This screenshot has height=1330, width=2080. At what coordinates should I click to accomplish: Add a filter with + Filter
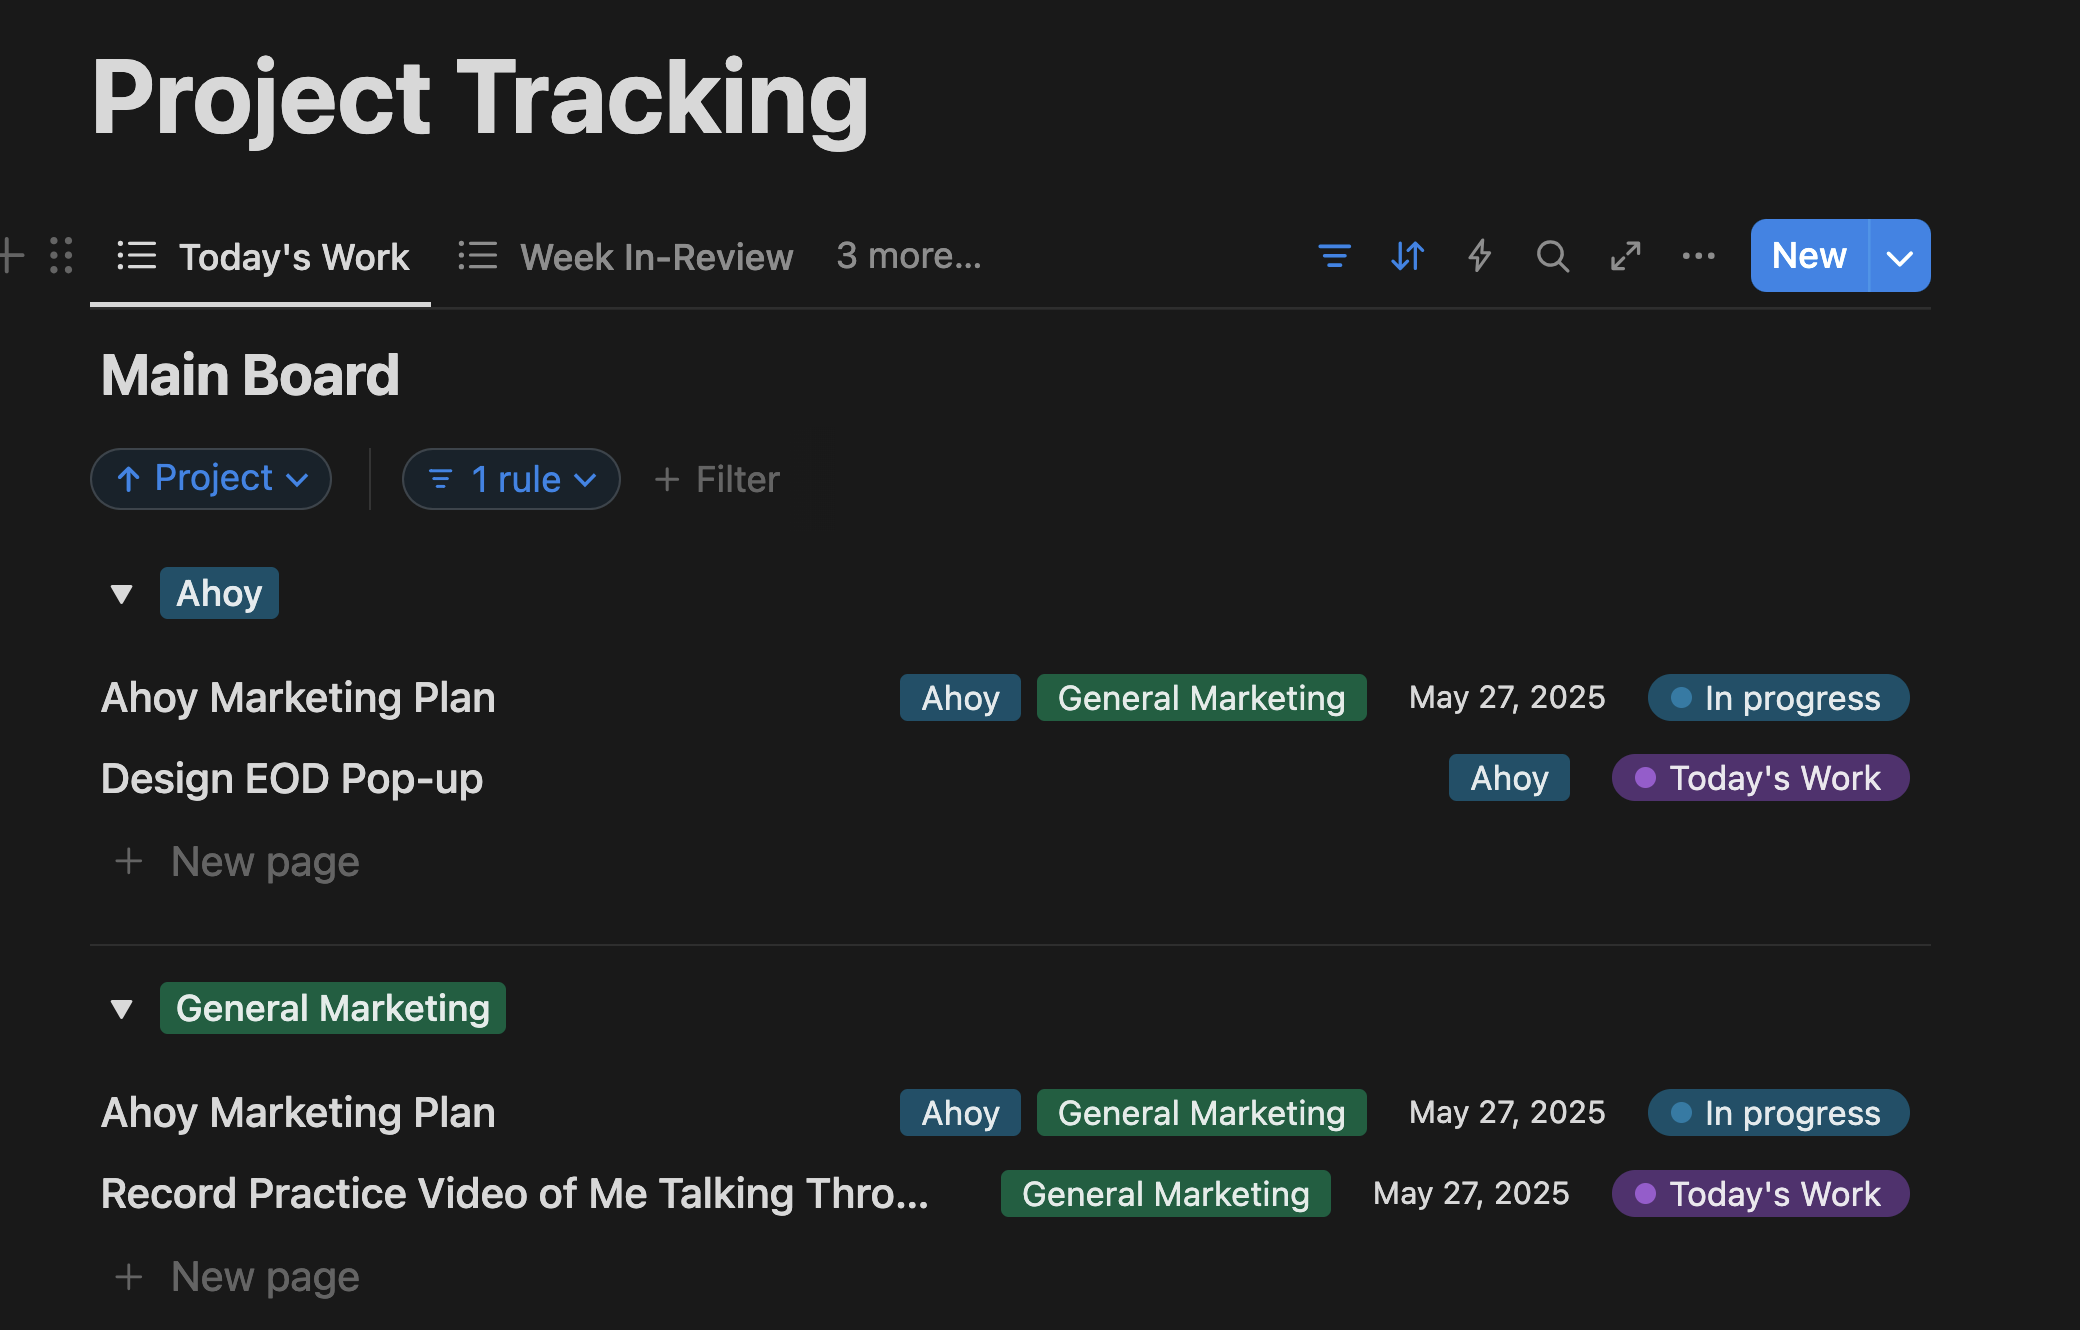pyautogui.click(x=717, y=479)
